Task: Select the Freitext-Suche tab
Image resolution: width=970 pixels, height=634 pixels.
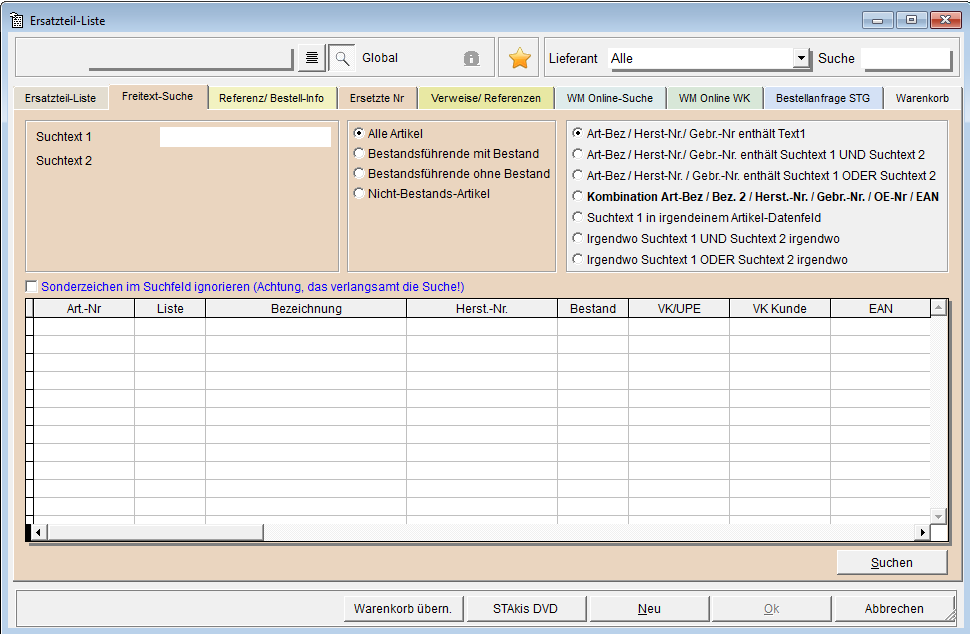Action: pos(158,96)
